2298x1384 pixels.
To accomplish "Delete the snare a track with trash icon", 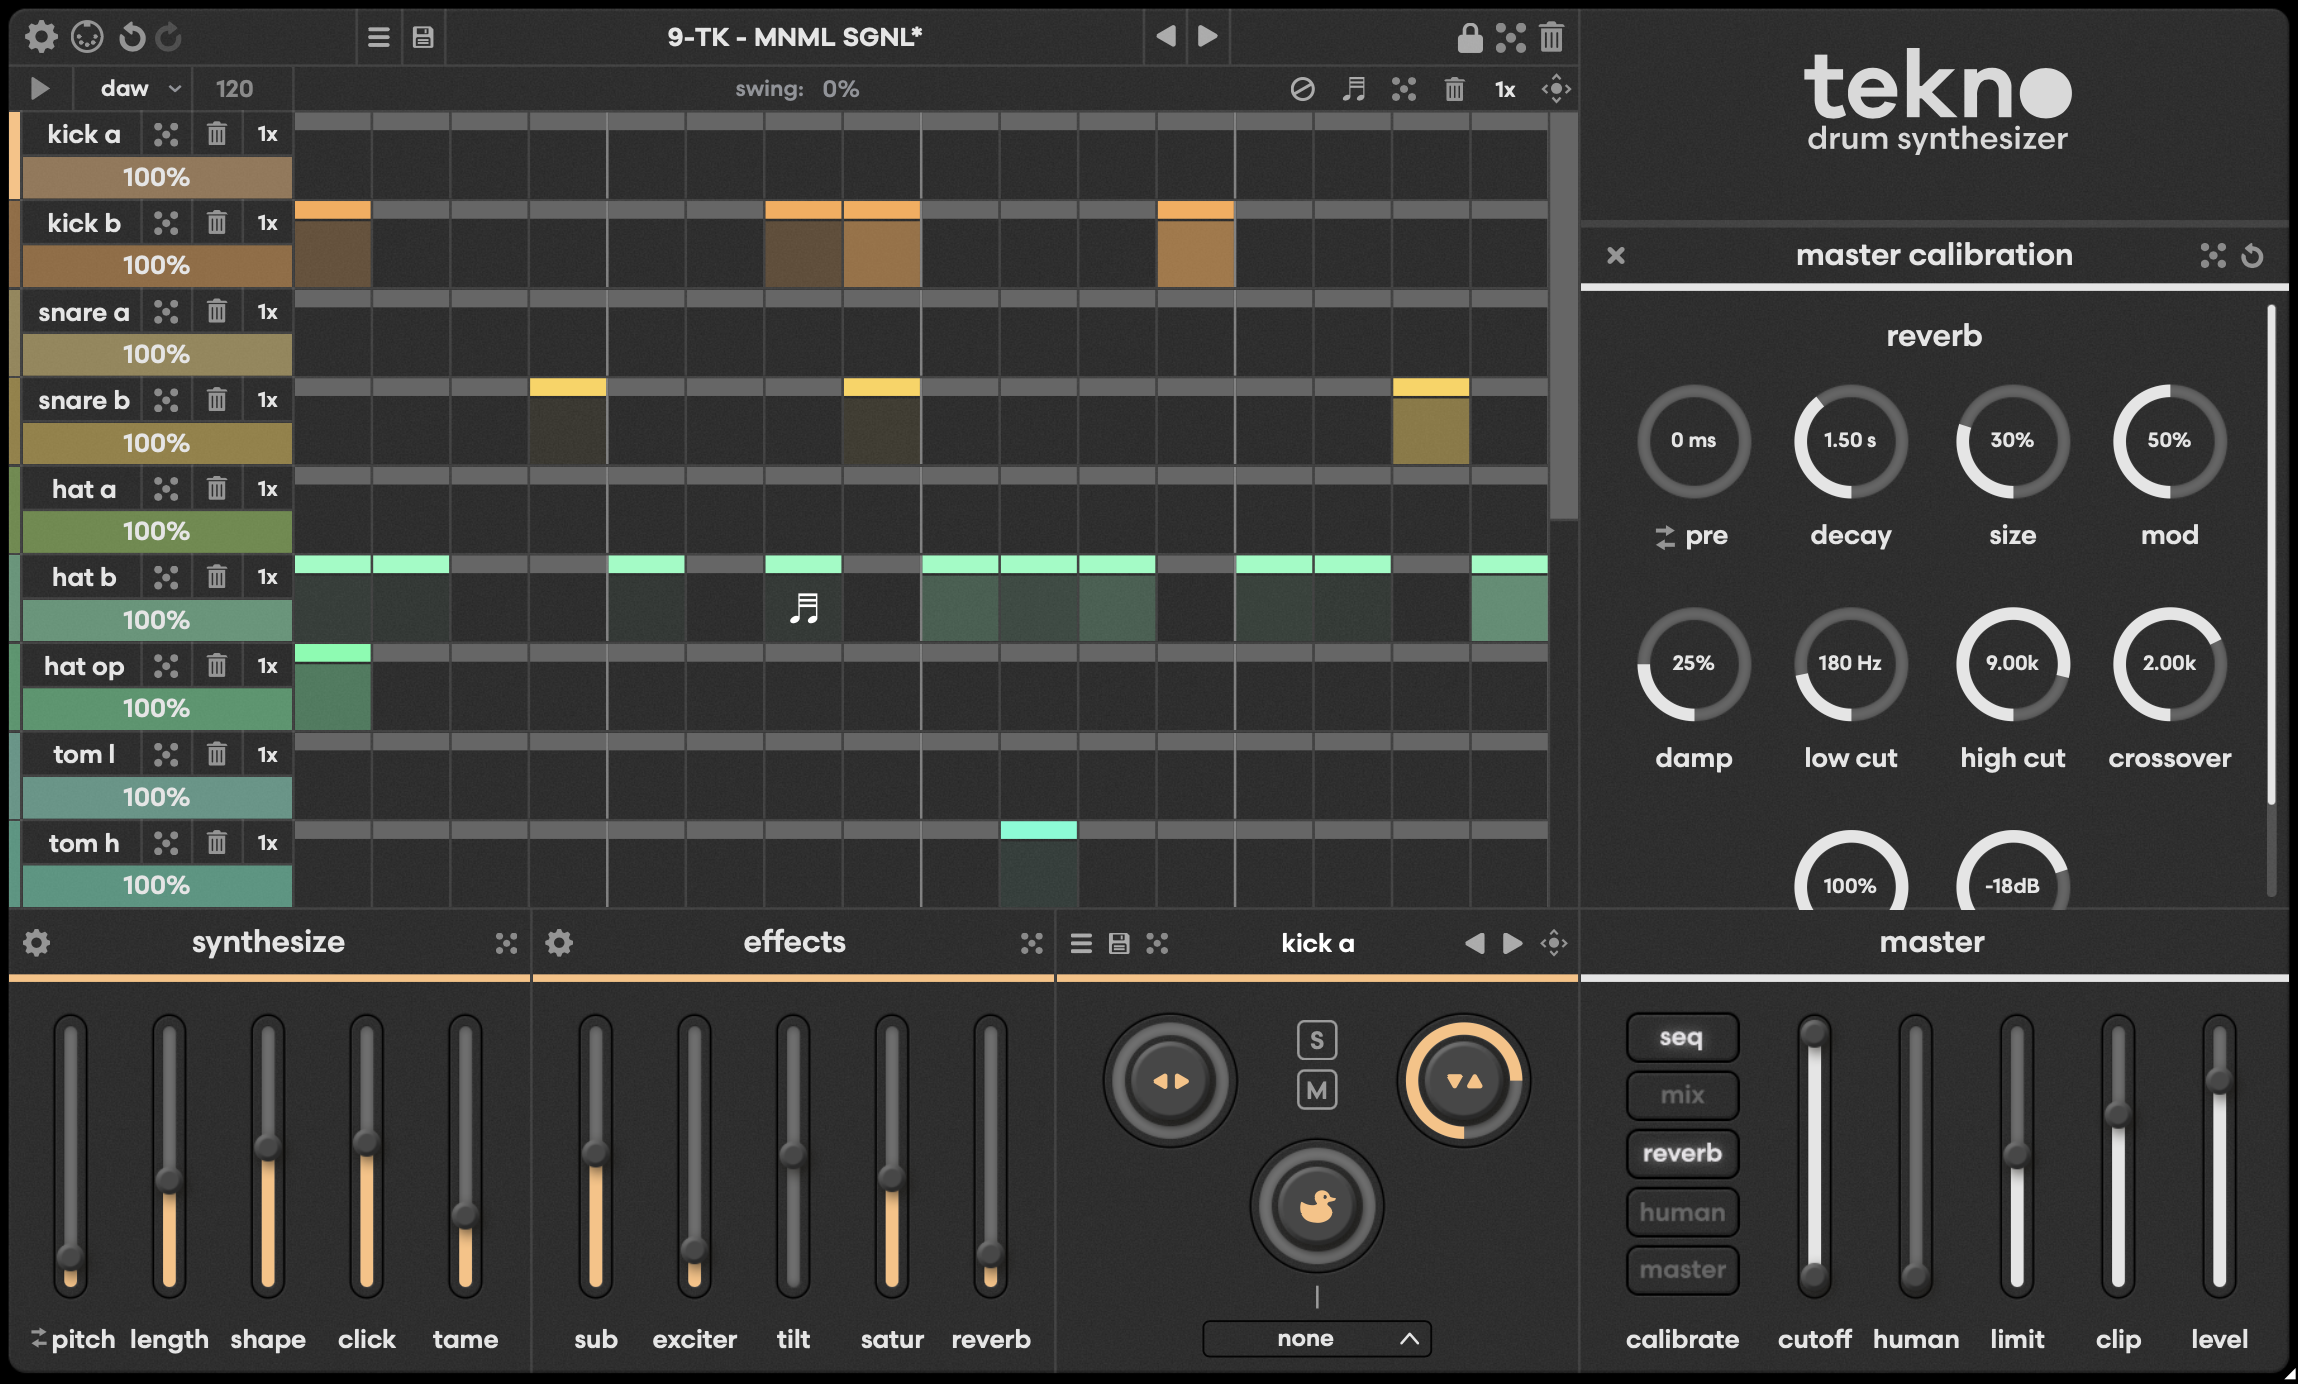I will (216, 311).
